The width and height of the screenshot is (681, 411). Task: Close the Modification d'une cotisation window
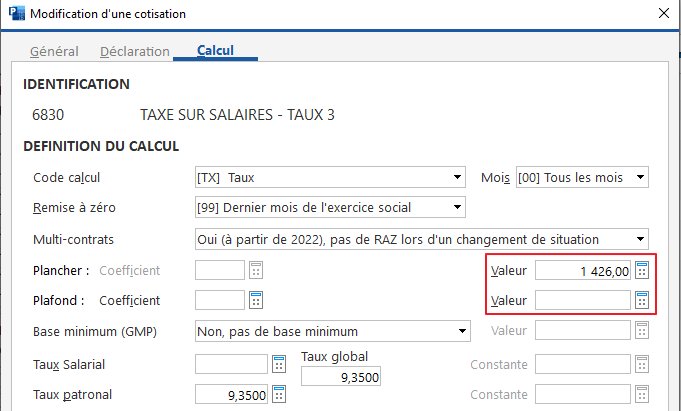(x=659, y=14)
